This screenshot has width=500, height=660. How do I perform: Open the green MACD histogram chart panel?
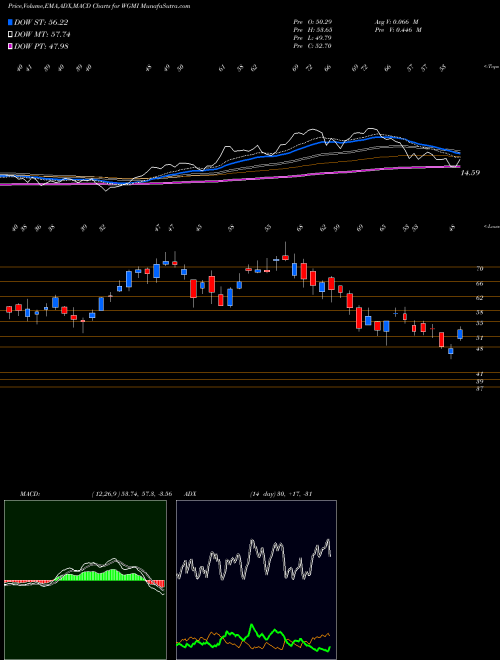(85, 580)
